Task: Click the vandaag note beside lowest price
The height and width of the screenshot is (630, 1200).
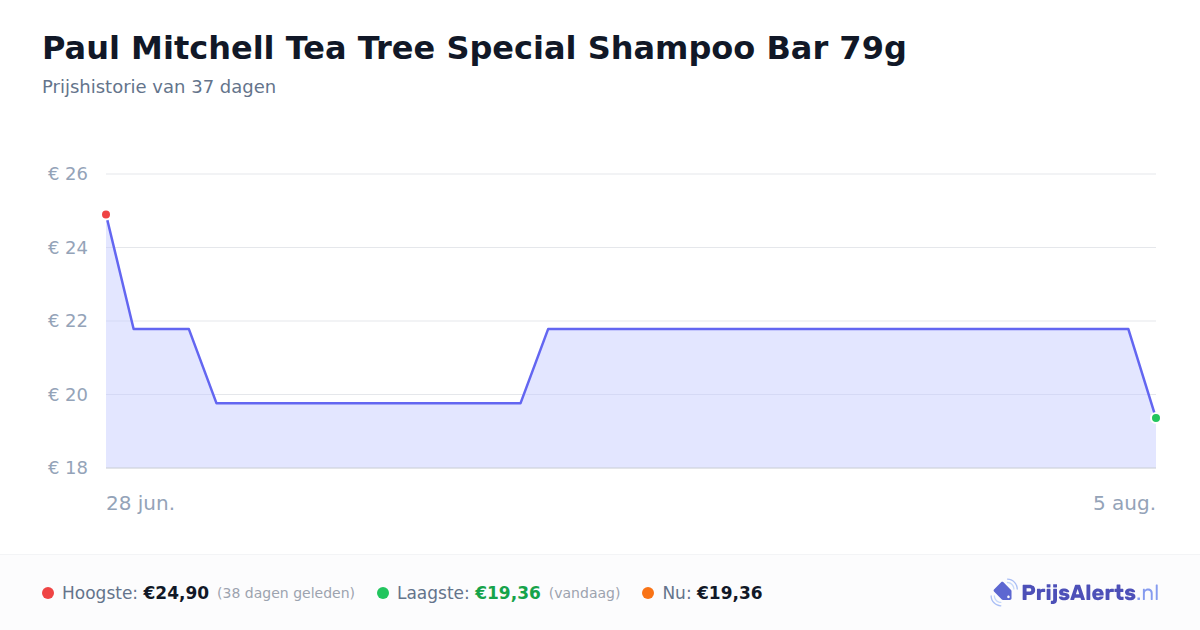Action: click(585, 593)
